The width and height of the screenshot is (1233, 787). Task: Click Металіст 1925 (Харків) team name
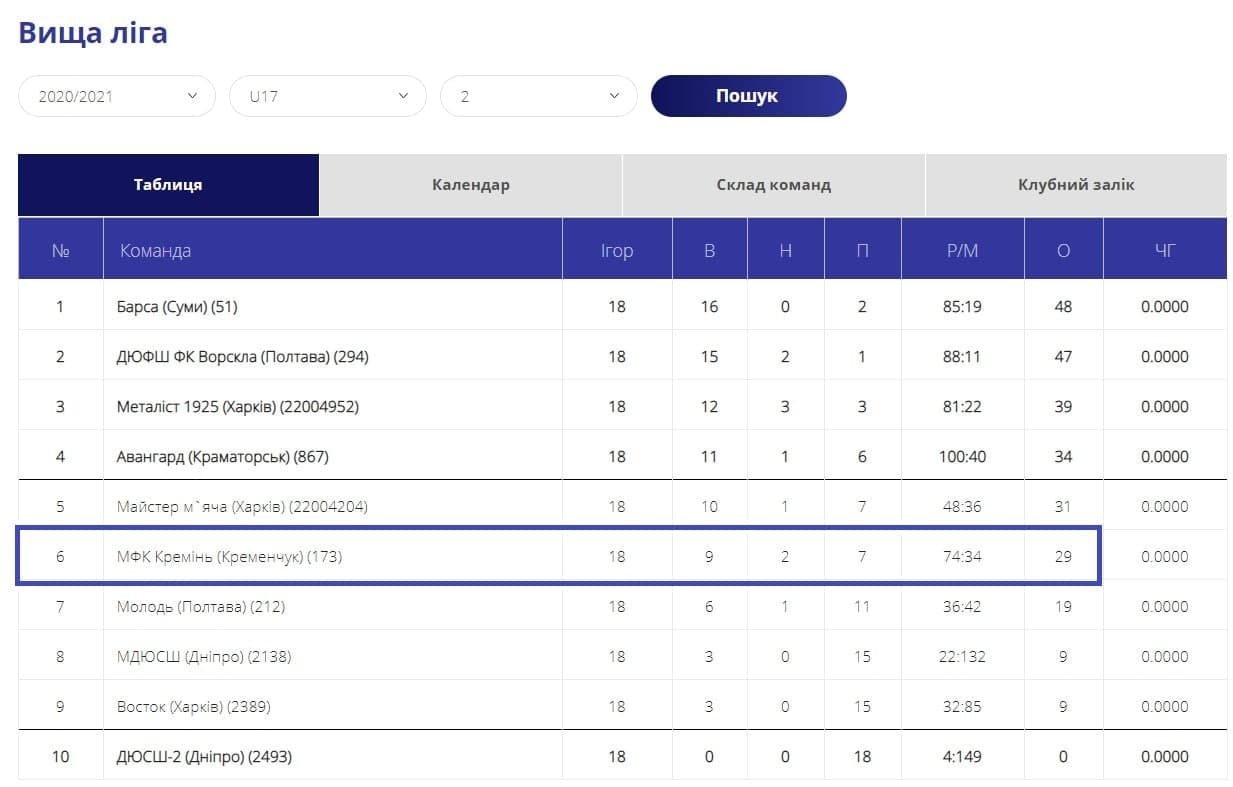[x=237, y=407]
